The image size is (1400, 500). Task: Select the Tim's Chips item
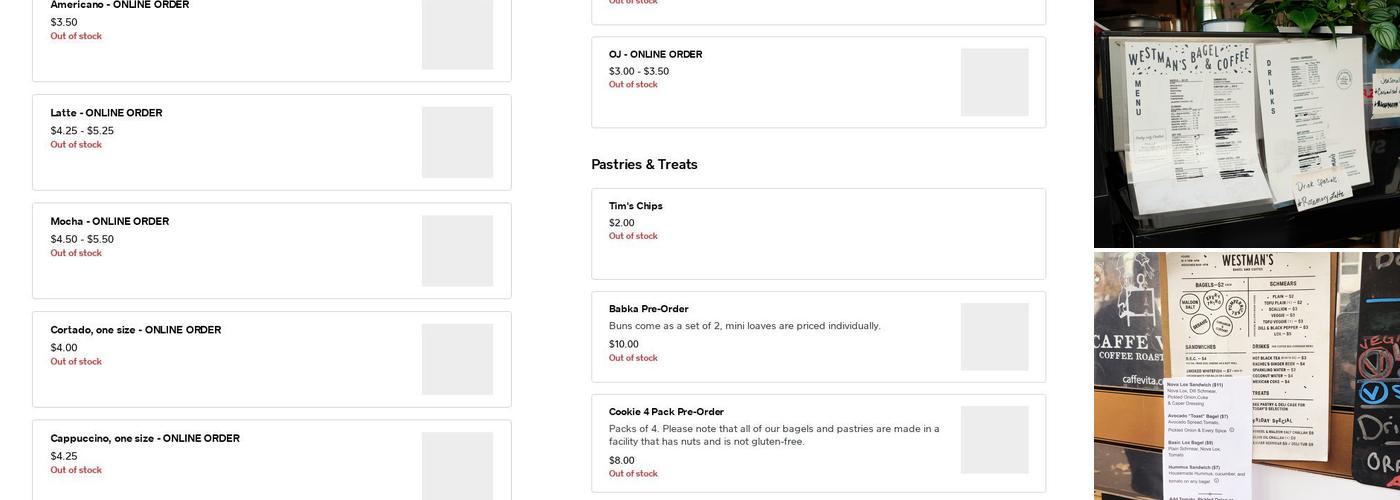tap(635, 206)
